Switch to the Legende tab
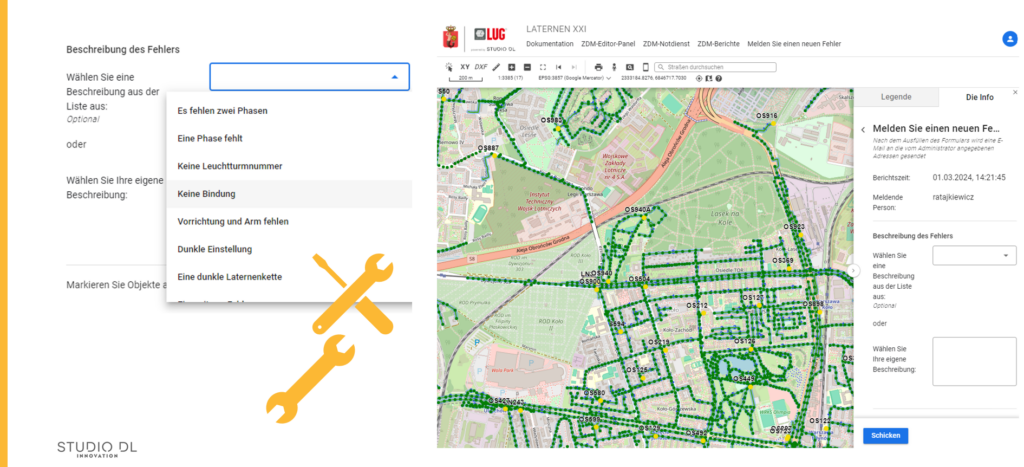The image size is (1024, 467). click(x=895, y=97)
